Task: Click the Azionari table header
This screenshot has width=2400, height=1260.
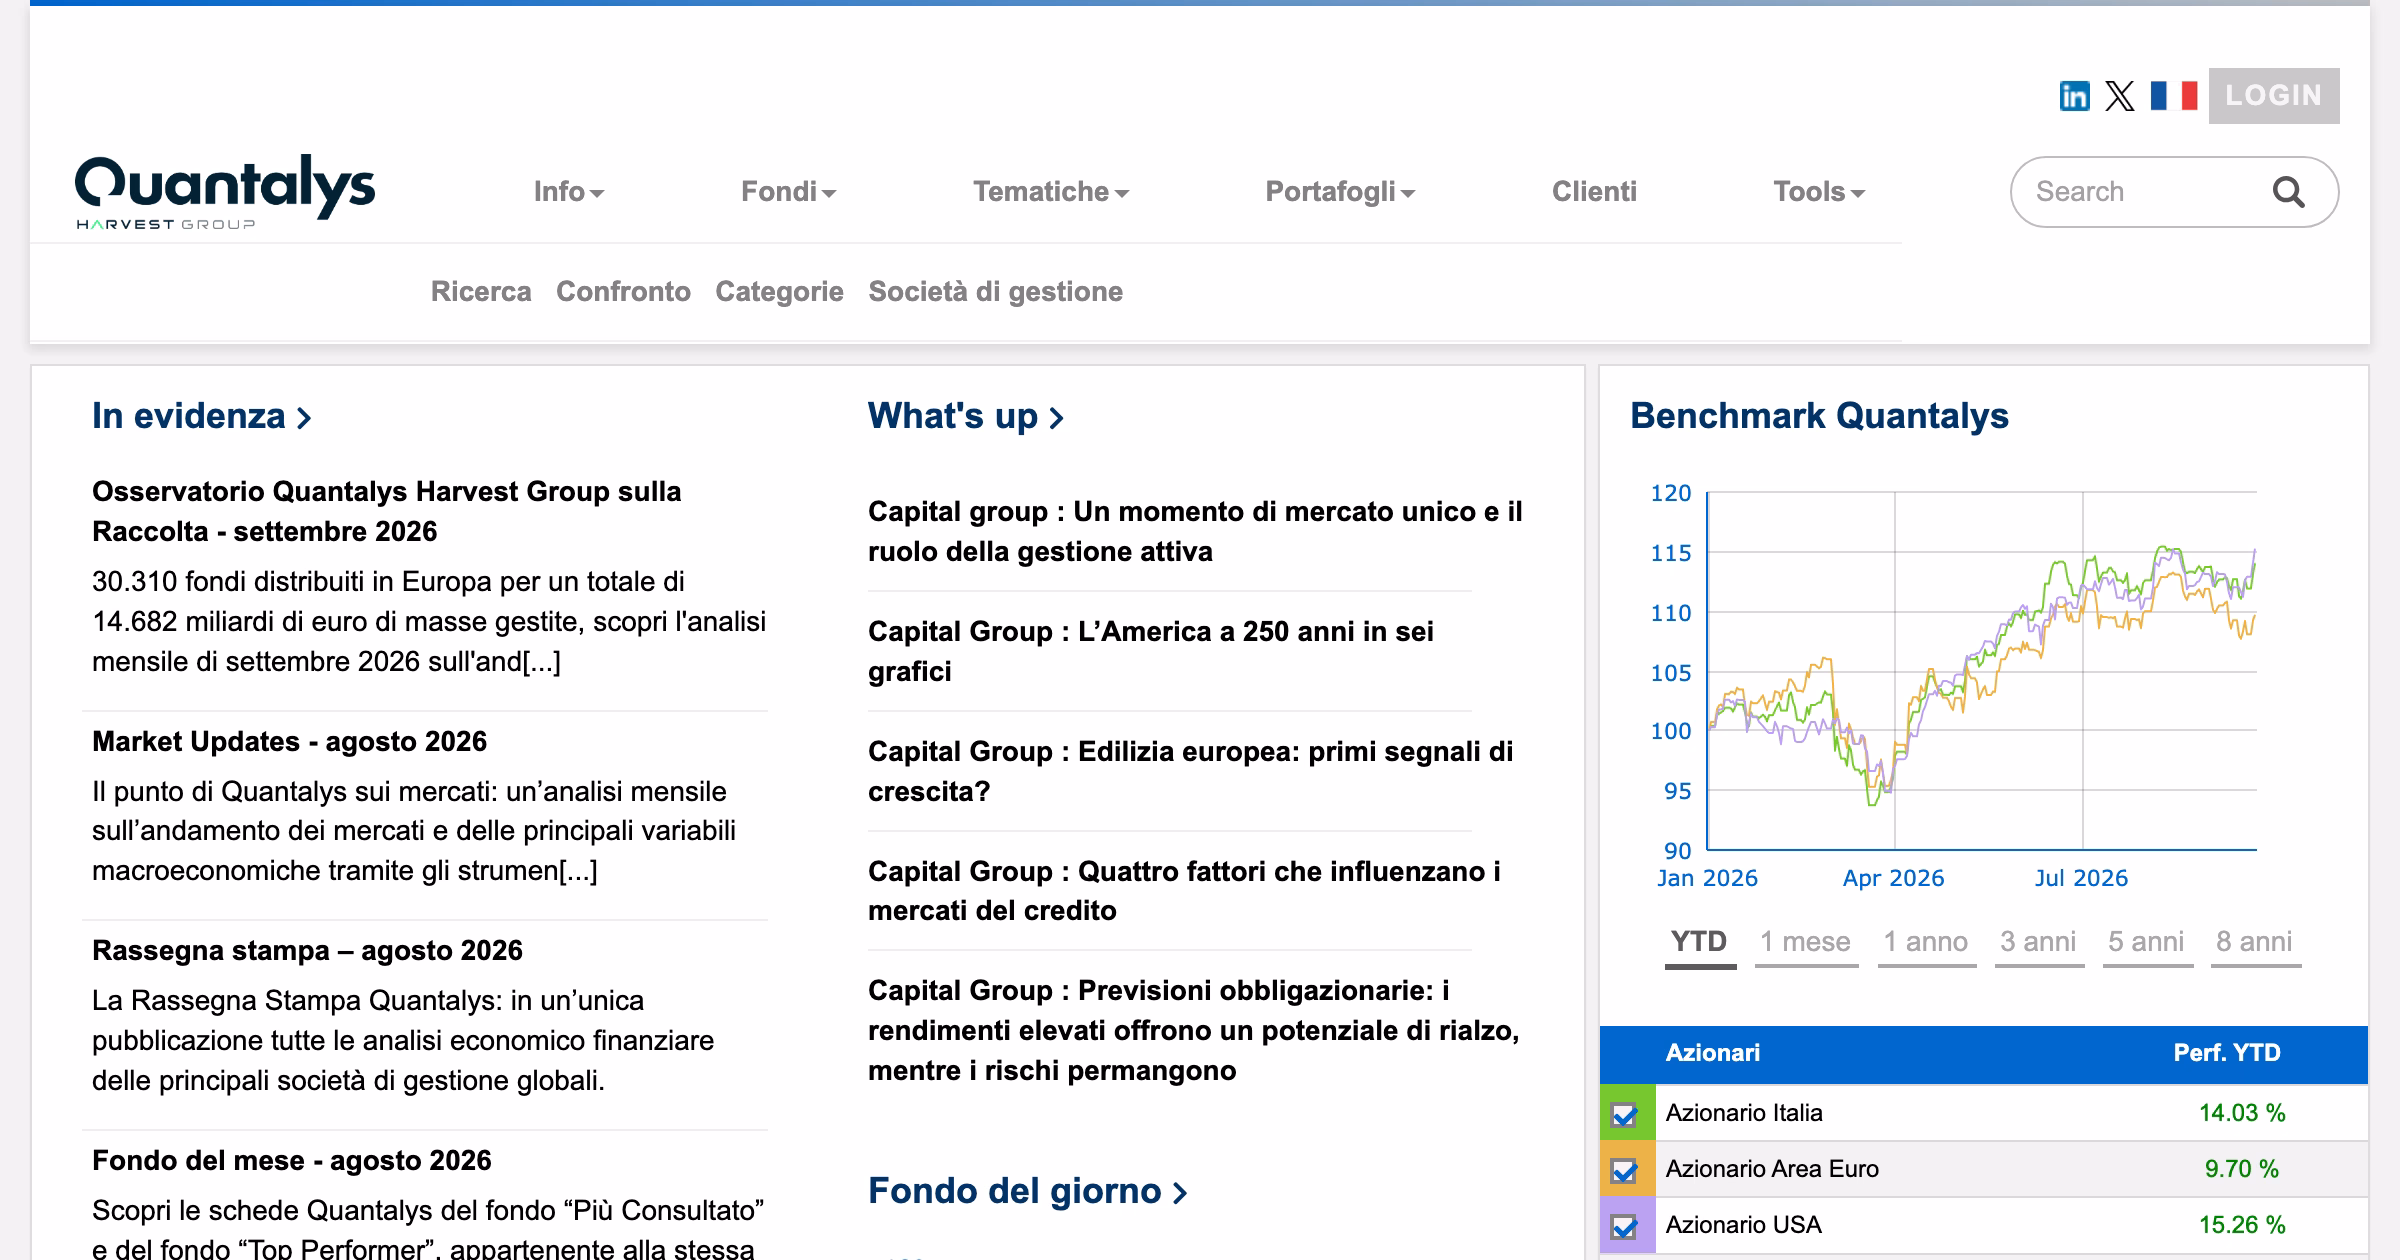Action: coord(1712,1053)
